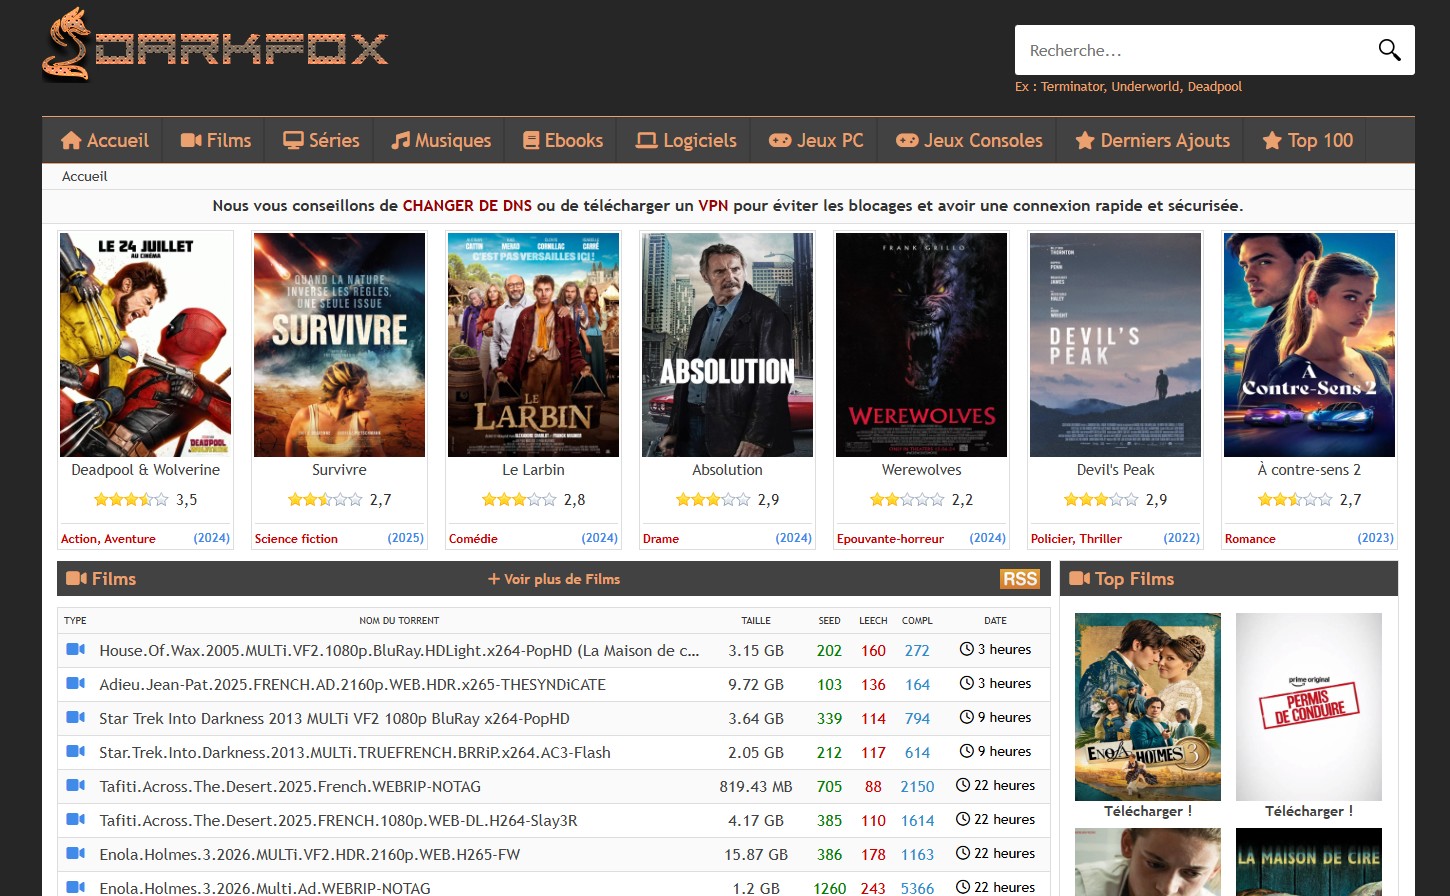Click the 9.72 GB size cell

pyautogui.click(x=756, y=684)
